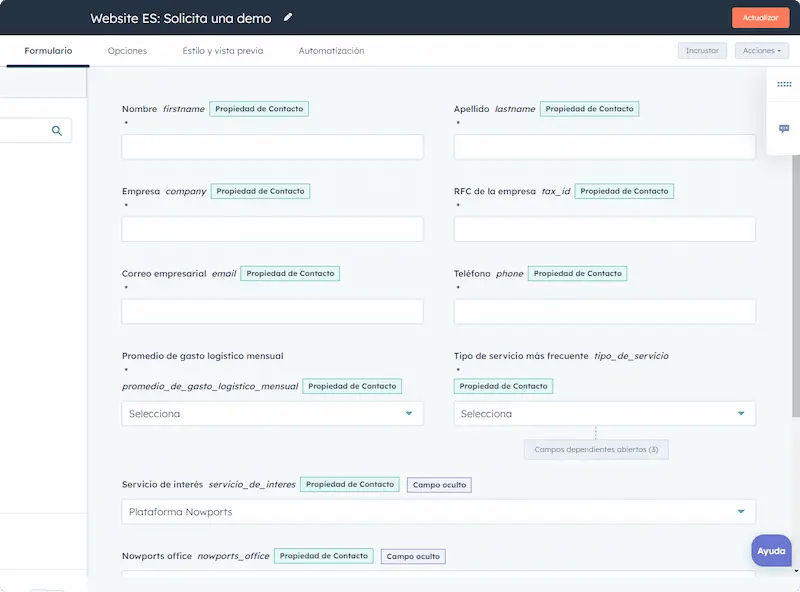Screen dimensions: 800x592
Task: Select the Formulario tab
Action: point(48,51)
